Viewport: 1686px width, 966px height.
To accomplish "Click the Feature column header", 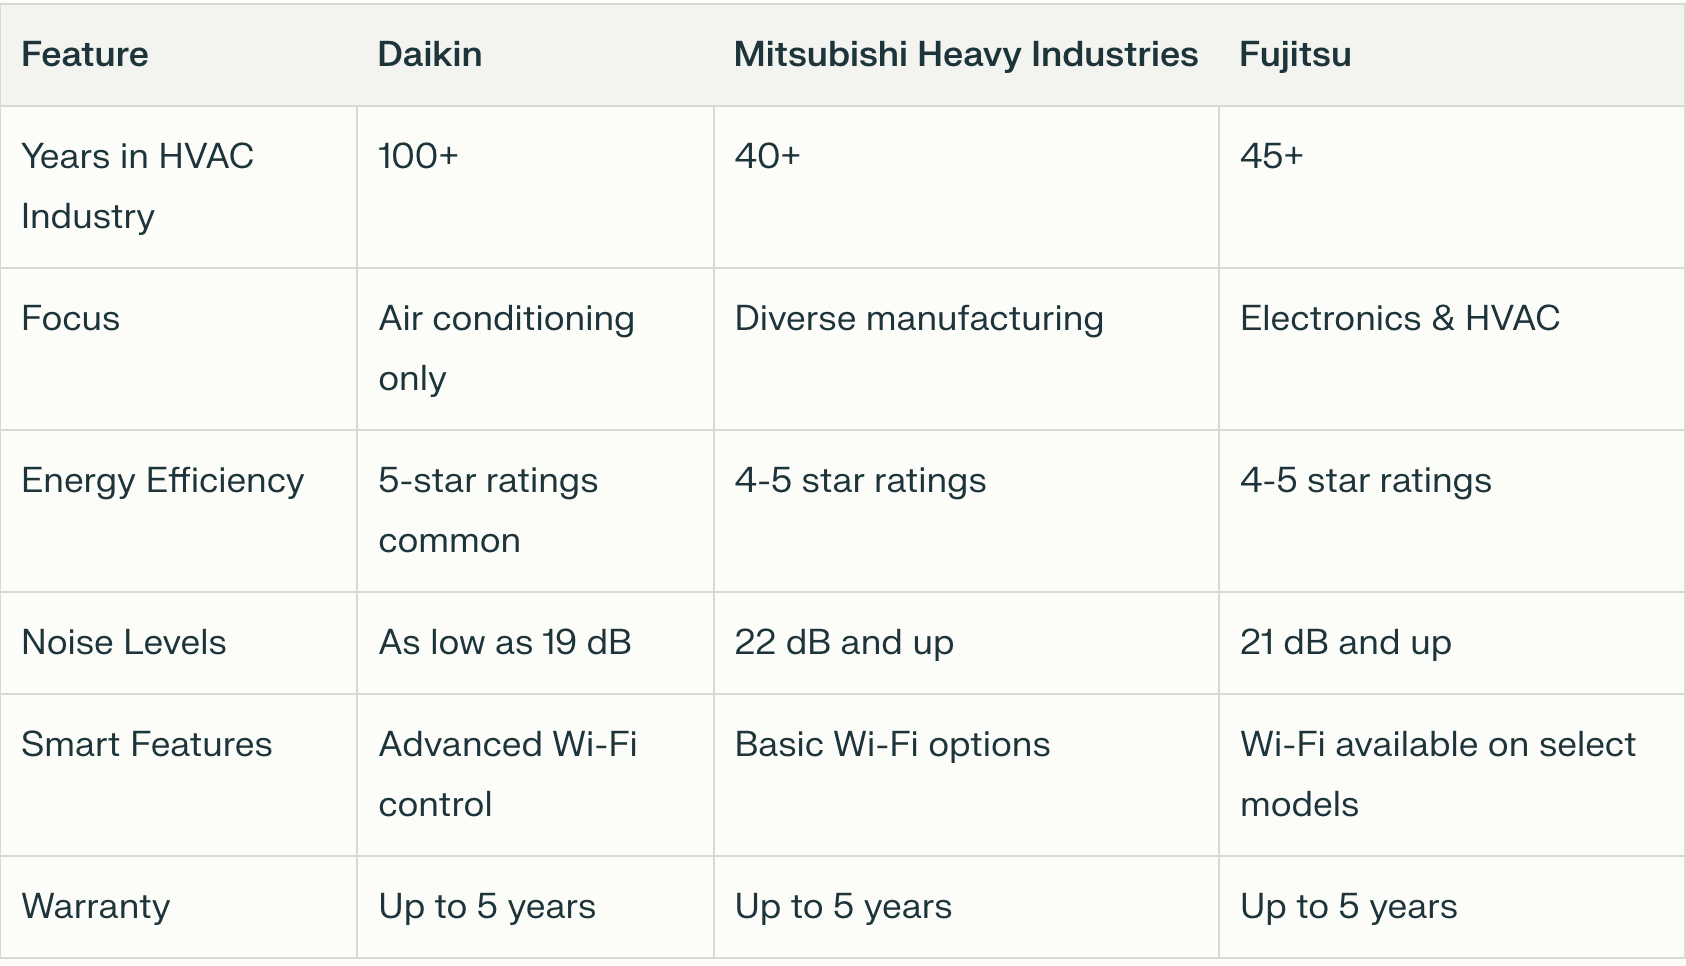I will [85, 54].
